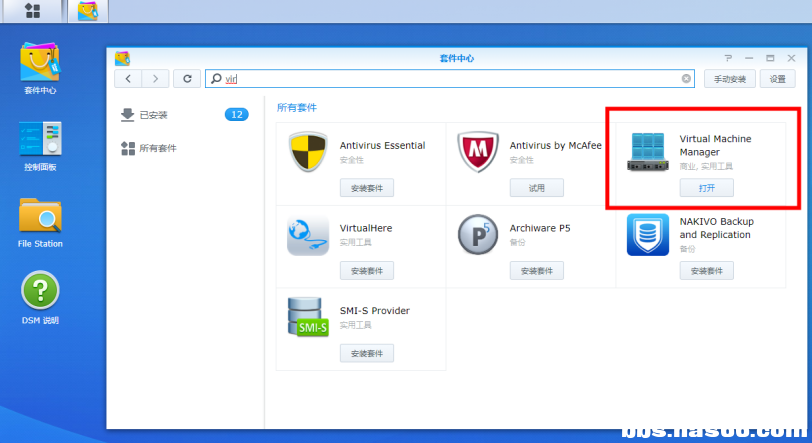Maximize the Package Center window

click(770, 58)
